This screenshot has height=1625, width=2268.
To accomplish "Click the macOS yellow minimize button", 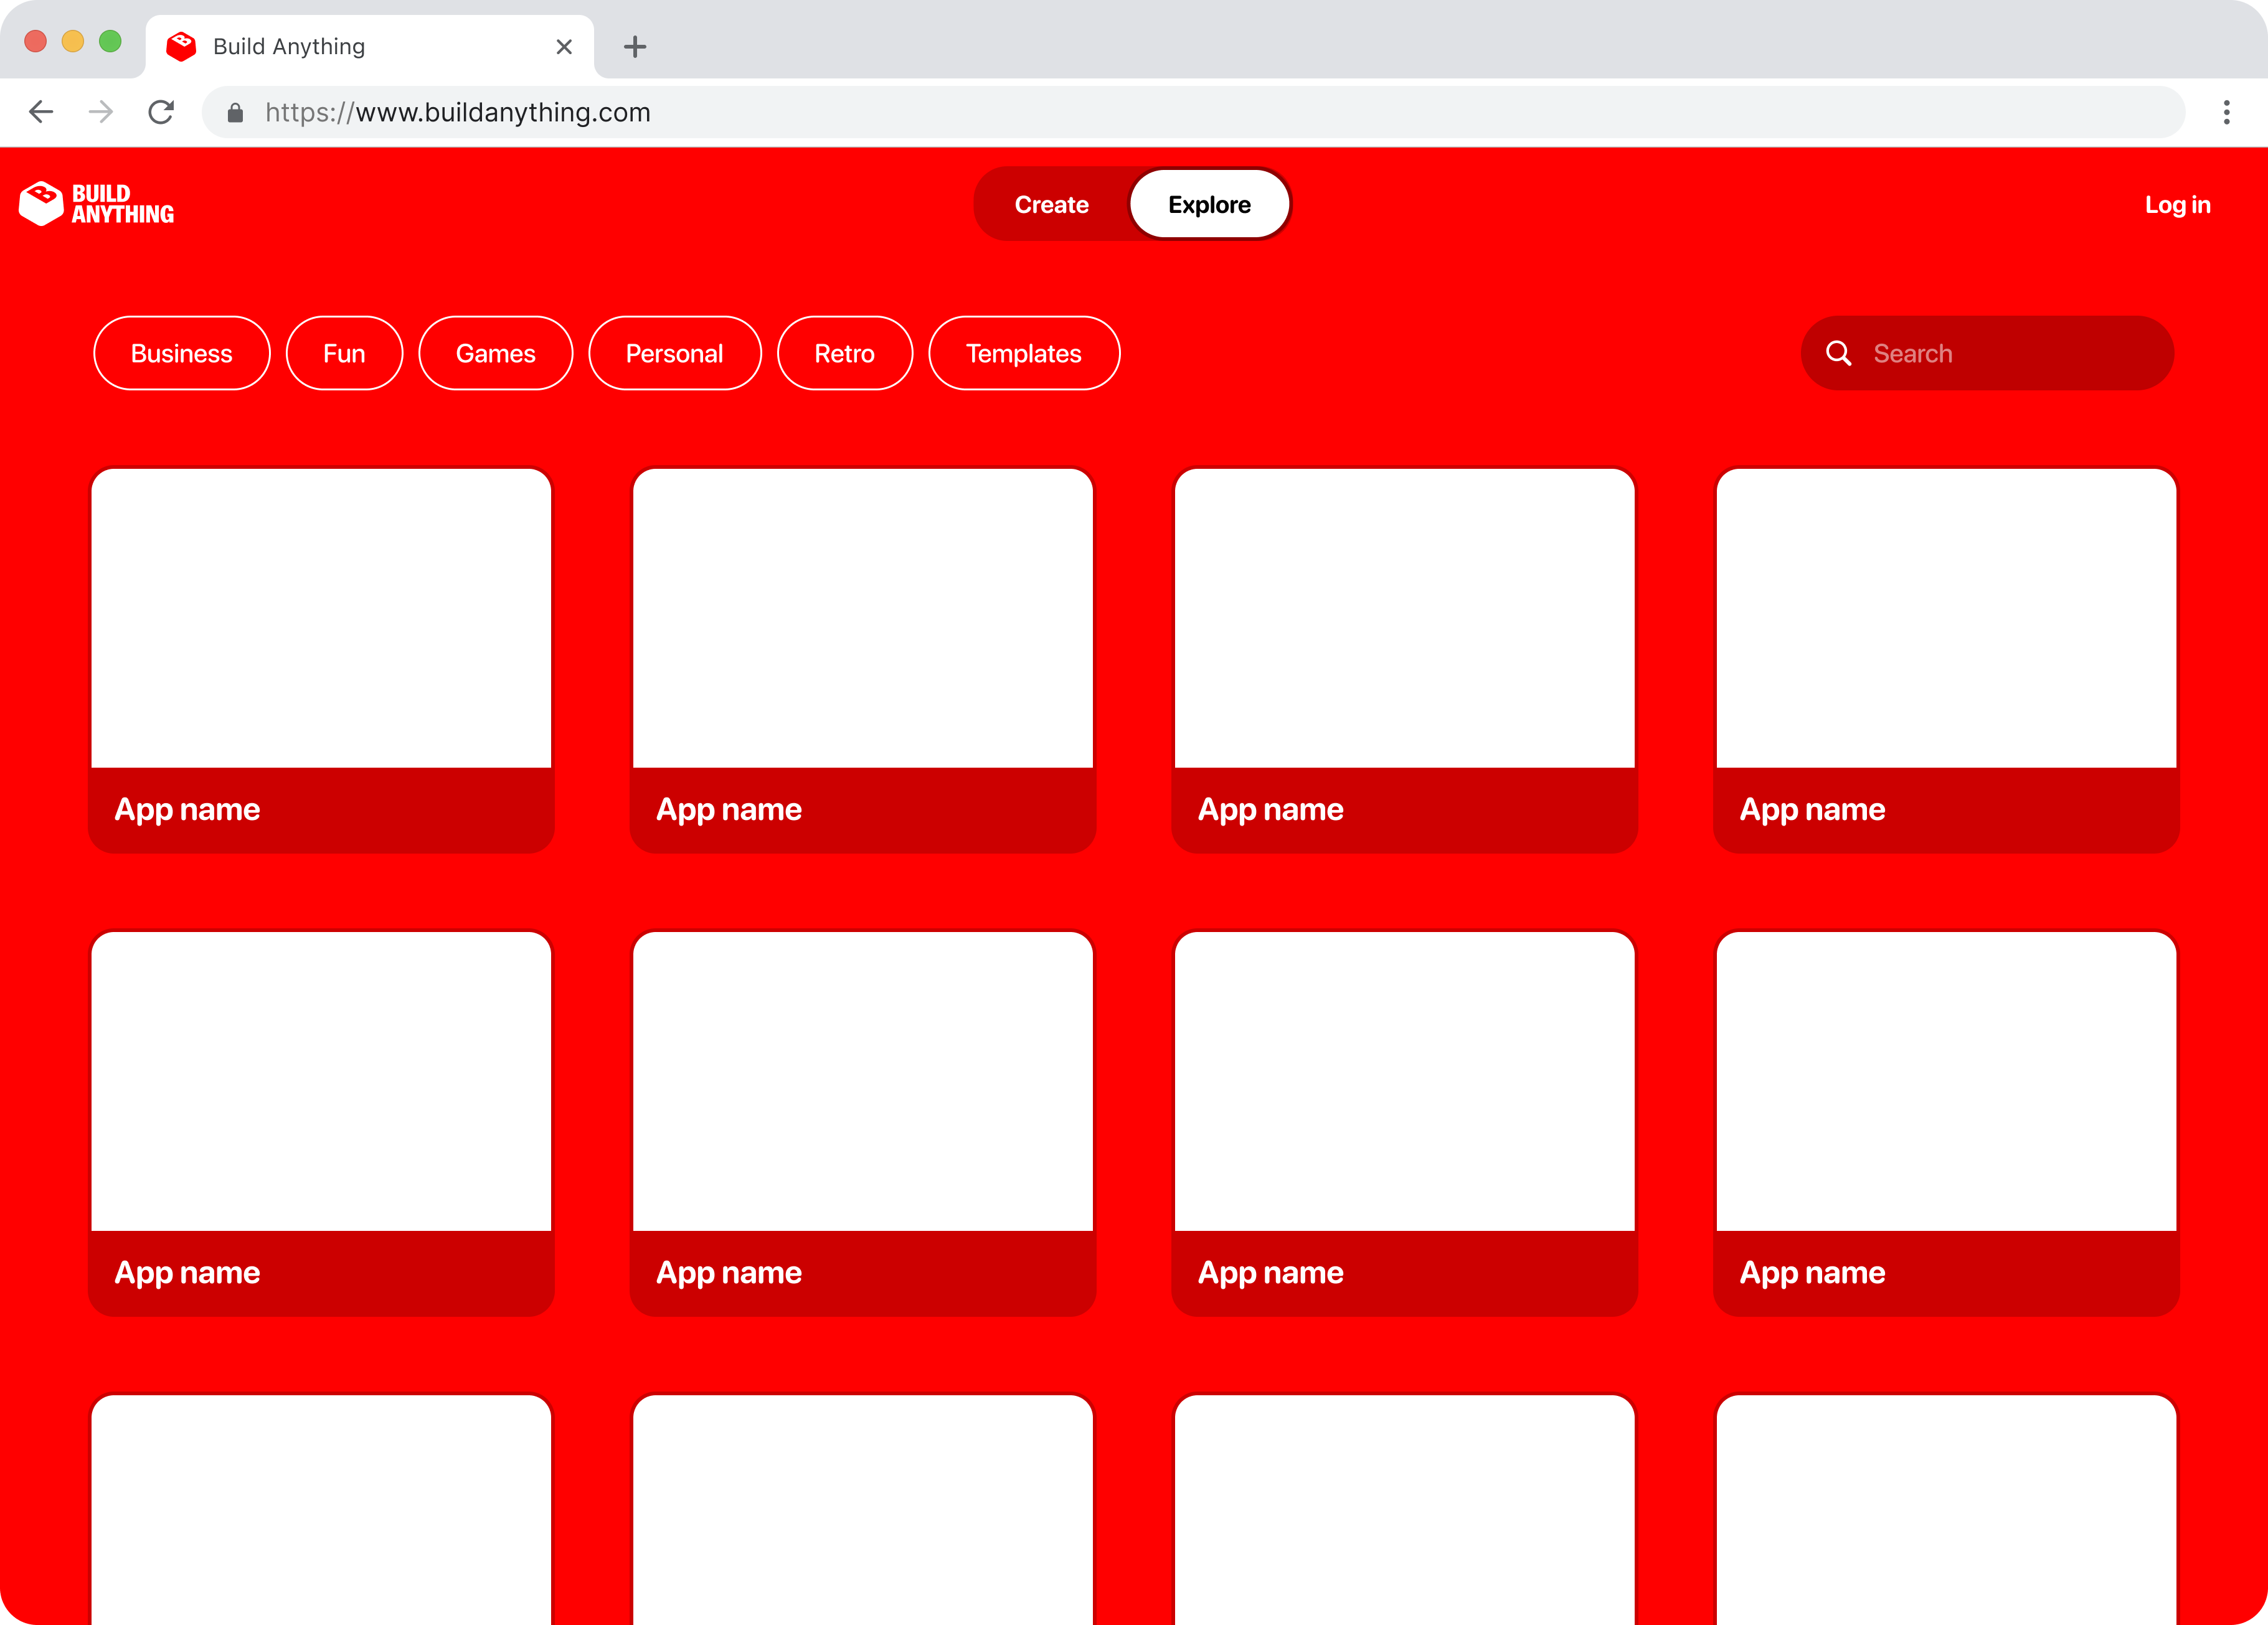I will coord(73,41).
